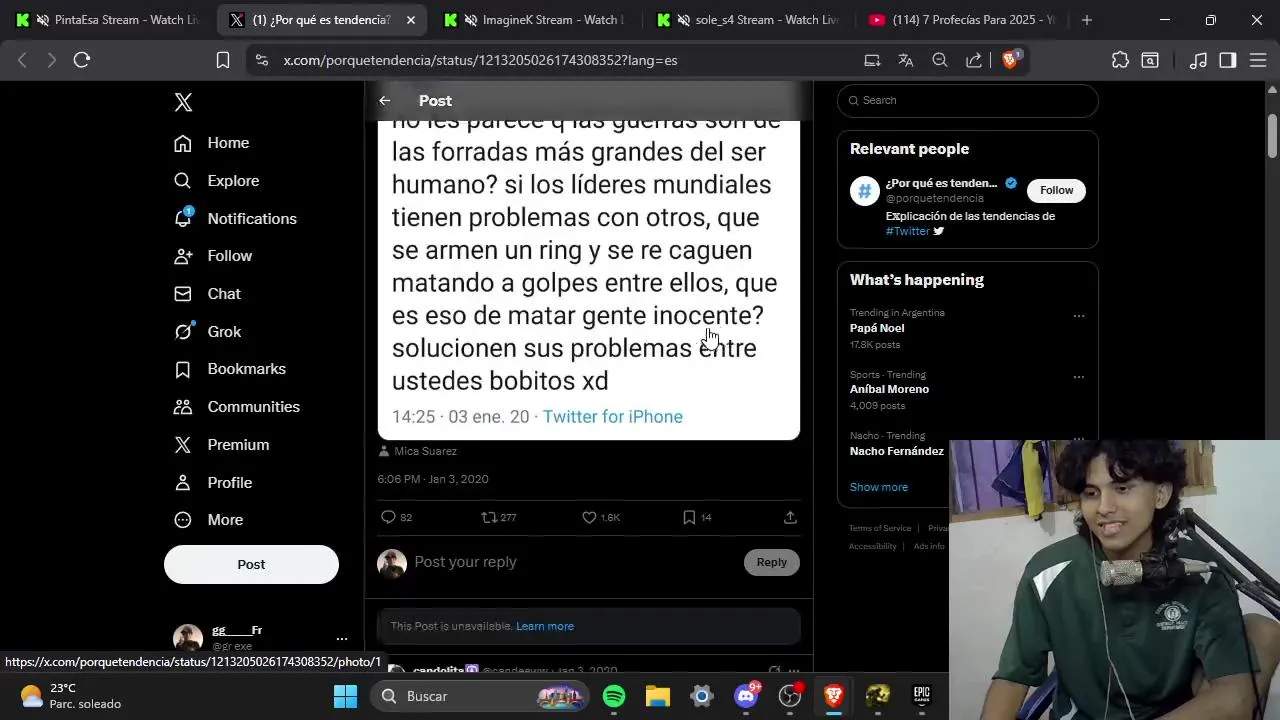Reload the current page
The image size is (1280, 720).
[82, 60]
